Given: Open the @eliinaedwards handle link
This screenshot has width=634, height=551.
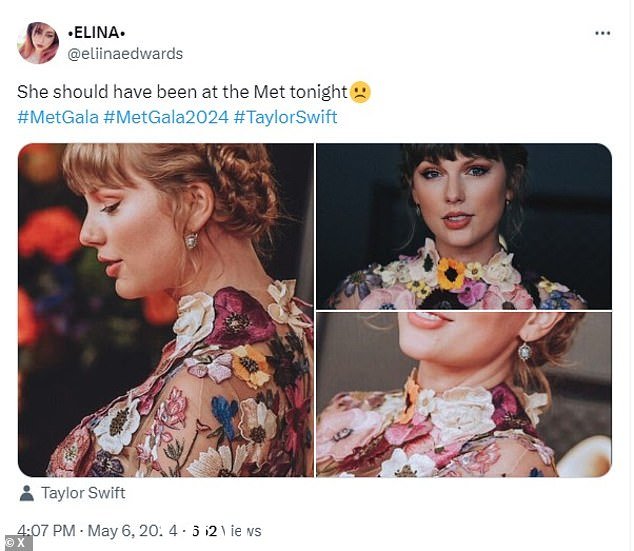Looking at the screenshot, I should [125, 54].
